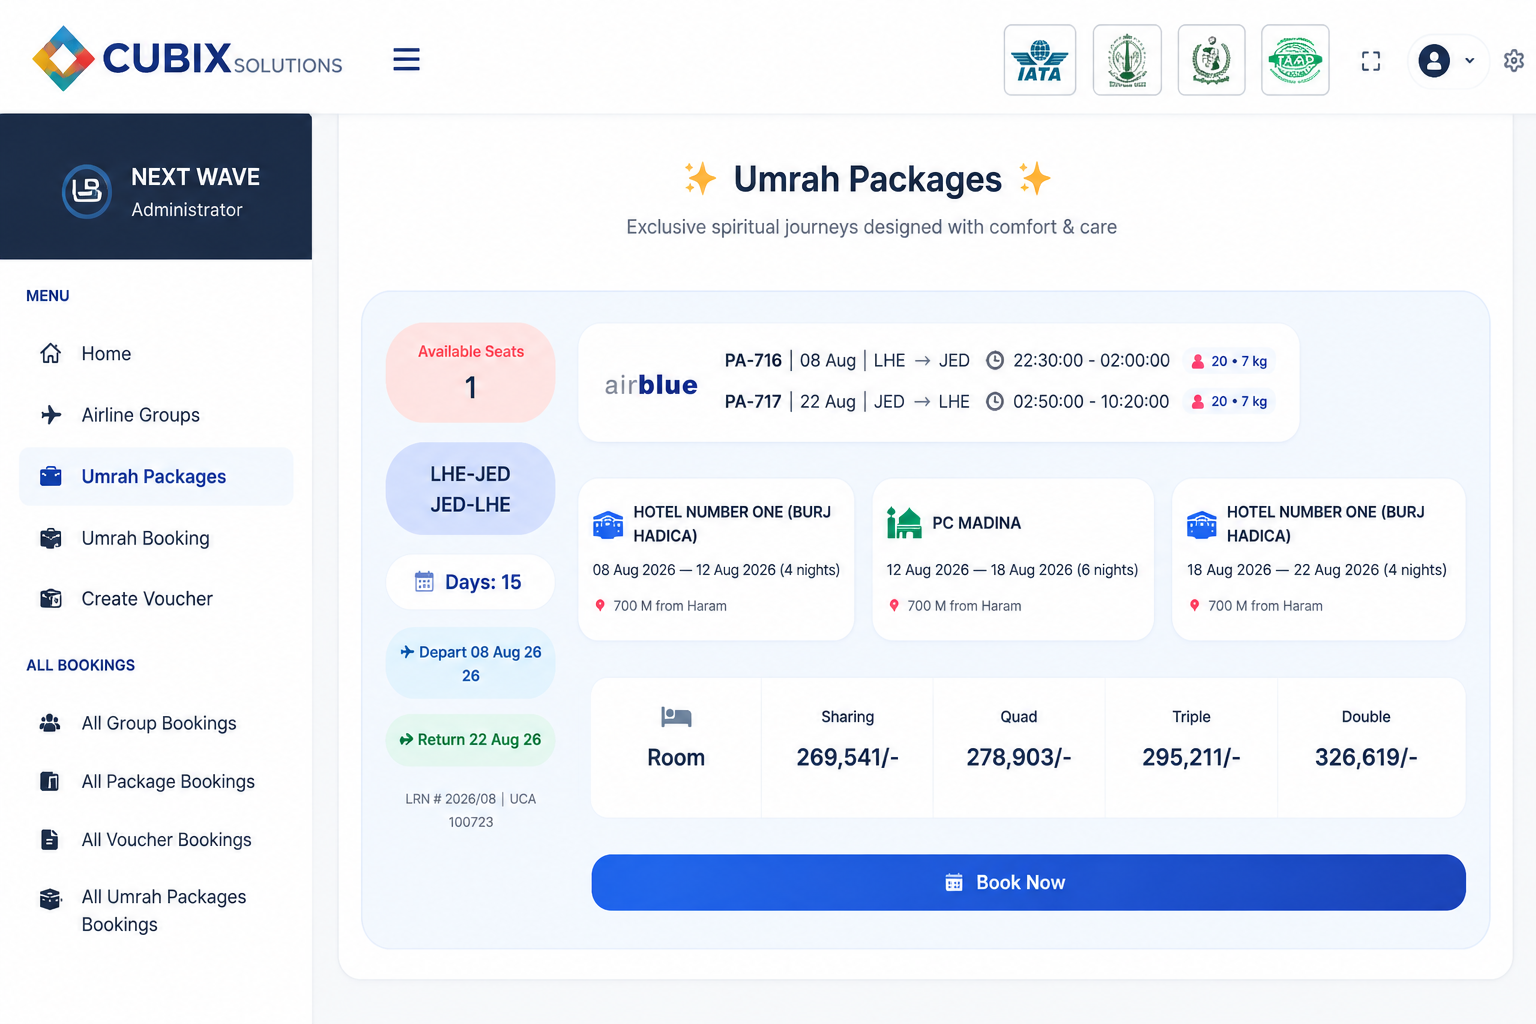Image resolution: width=1536 pixels, height=1024 pixels.
Task: Click the LRN # 2026/08 reference text
Action: (470, 810)
